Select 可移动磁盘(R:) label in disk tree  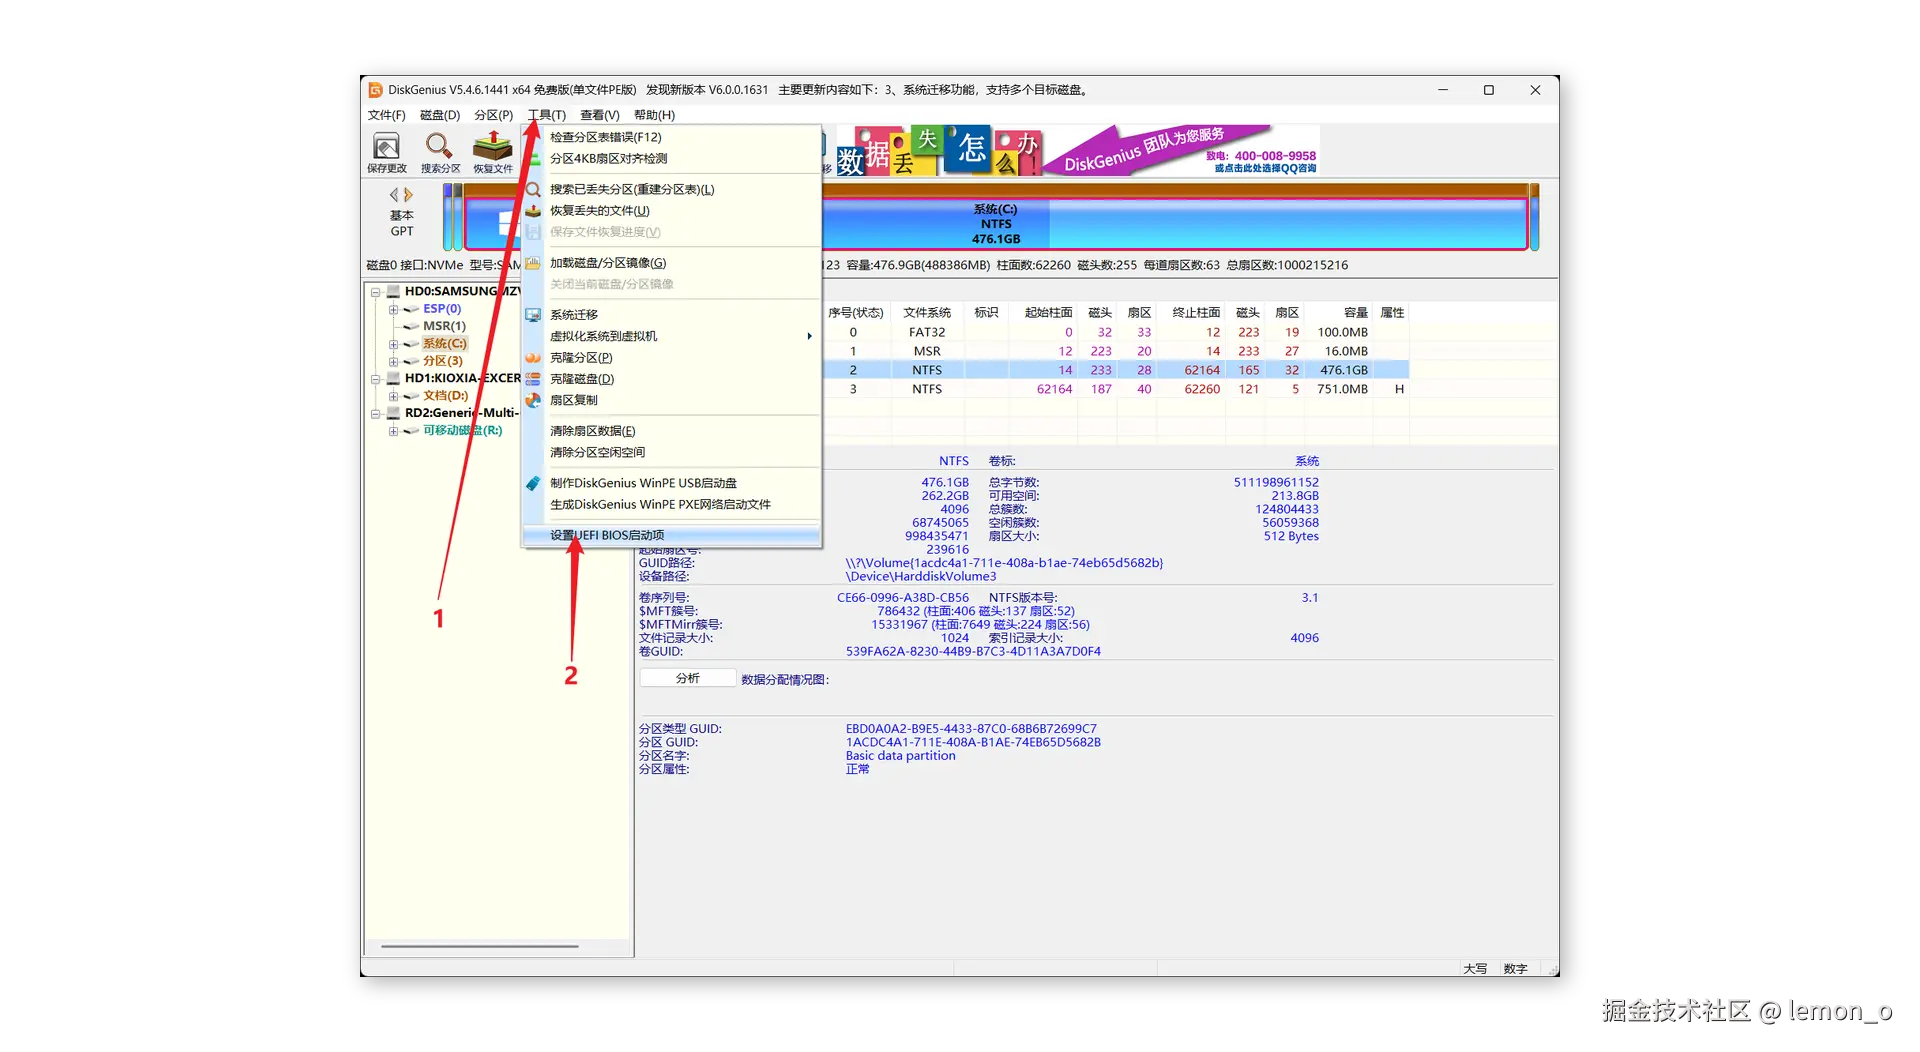[x=462, y=431]
